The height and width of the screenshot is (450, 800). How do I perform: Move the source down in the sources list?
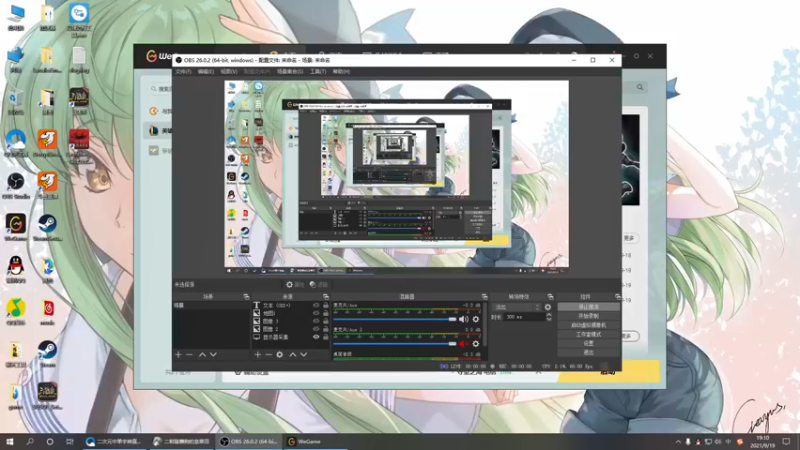click(x=304, y=355)
